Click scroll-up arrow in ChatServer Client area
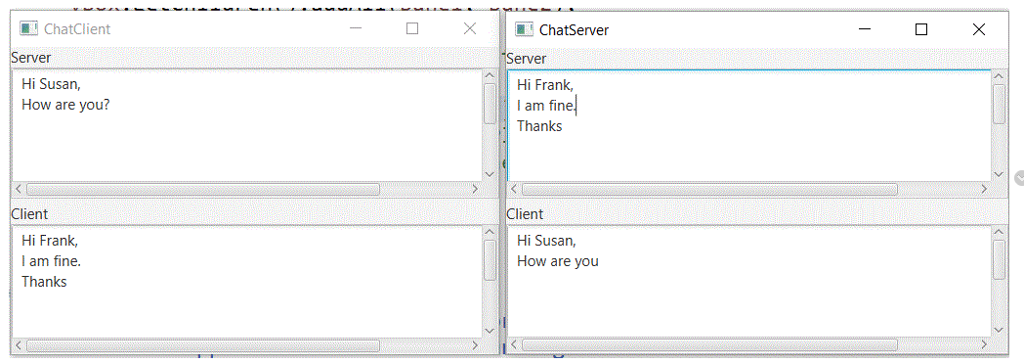Viewport: 1024px width, 363px height. (x=999, y=232)
